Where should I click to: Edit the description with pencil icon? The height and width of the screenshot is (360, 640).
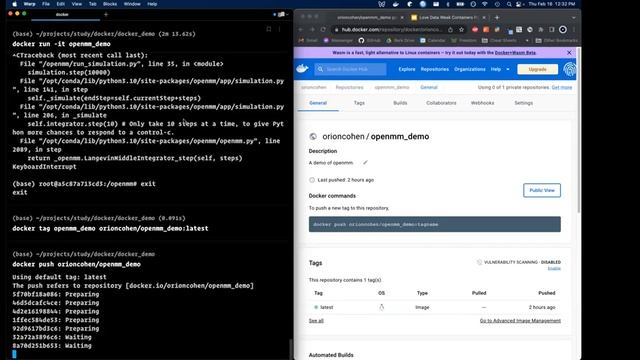365,162
